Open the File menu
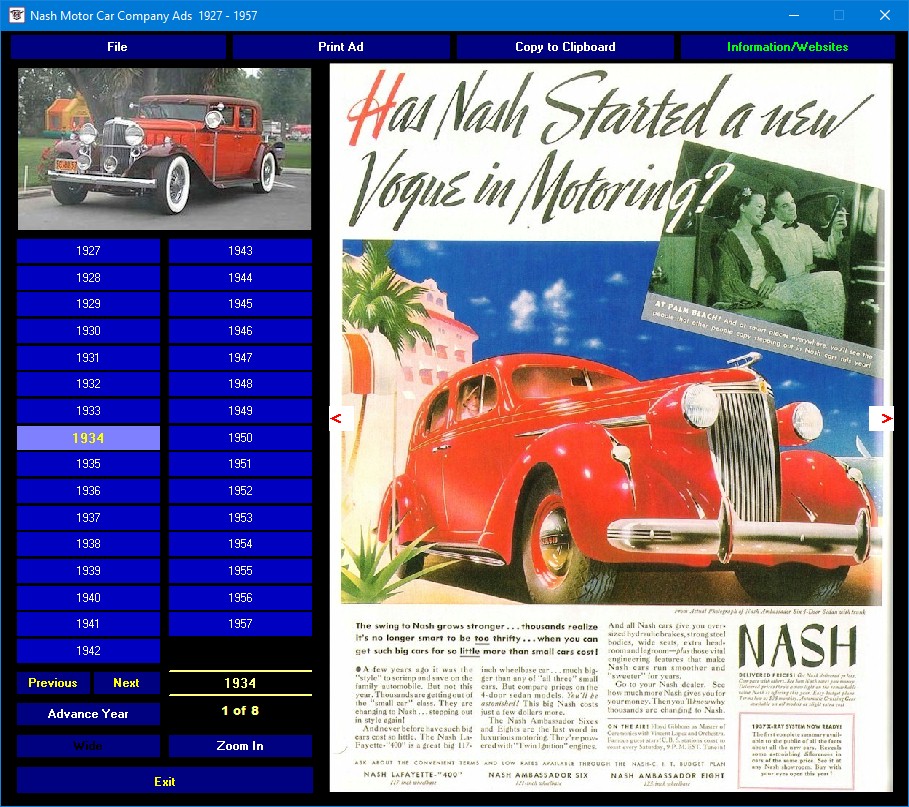Viewport: 909px width, 807px height. pyautogui.click(x=118, y=47)
